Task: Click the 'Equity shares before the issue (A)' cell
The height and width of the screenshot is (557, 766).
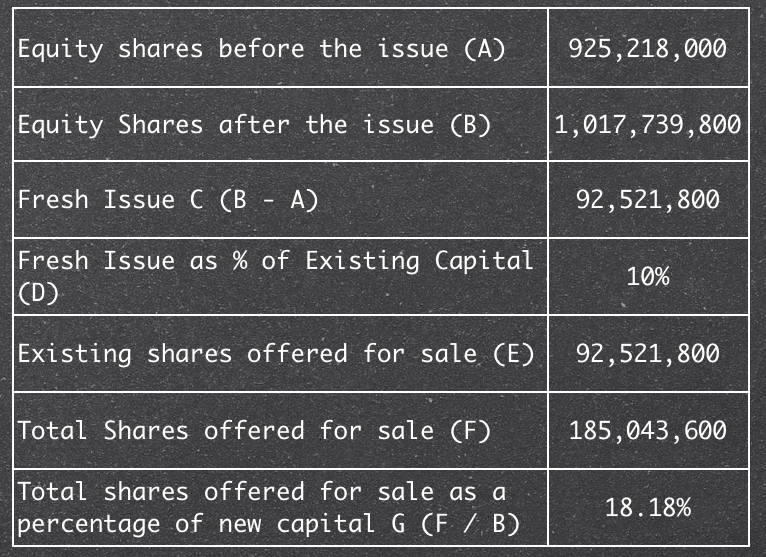Action: coord(261,49)
